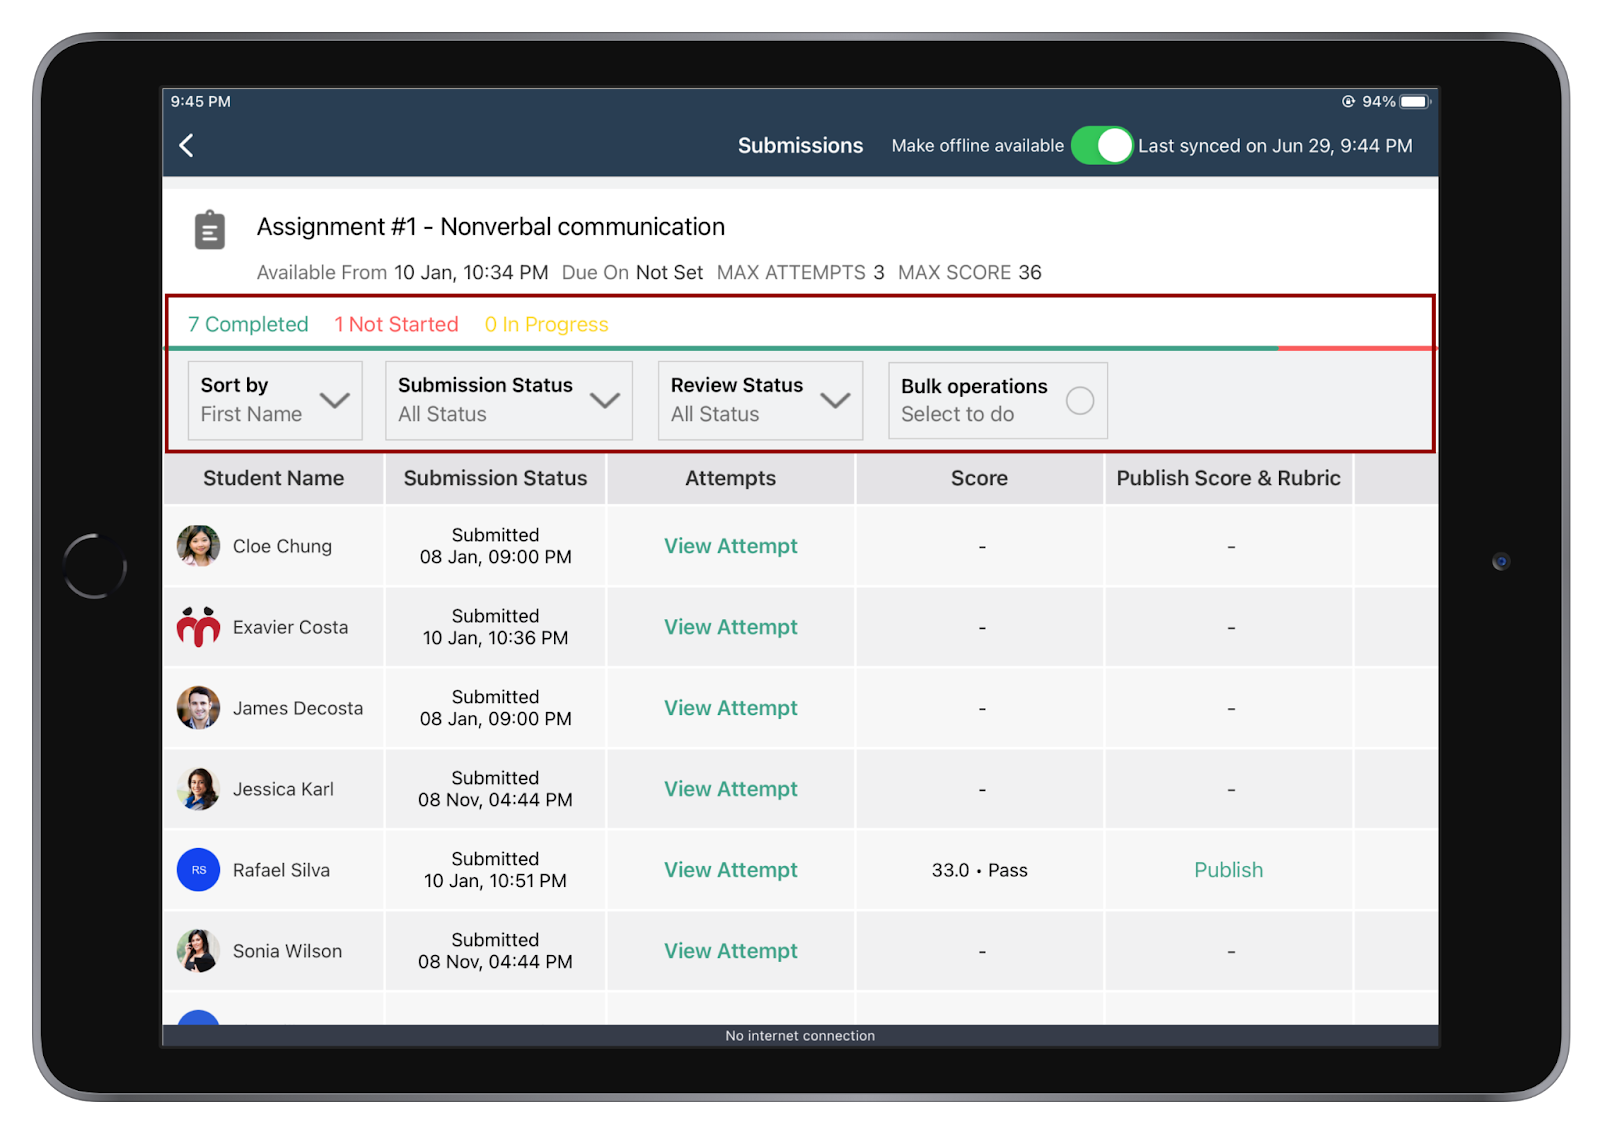
Task: Click the name Sonia Wilson
Action: (287, 951)
